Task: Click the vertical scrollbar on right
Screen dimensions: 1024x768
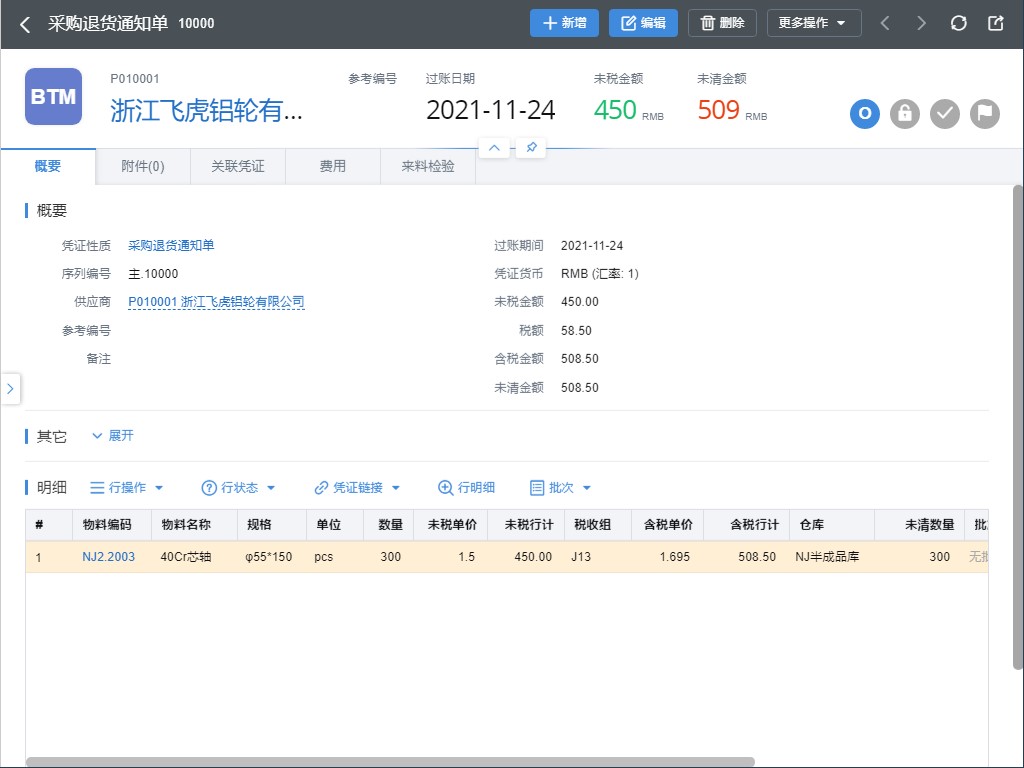Action: coord(1018,427)
